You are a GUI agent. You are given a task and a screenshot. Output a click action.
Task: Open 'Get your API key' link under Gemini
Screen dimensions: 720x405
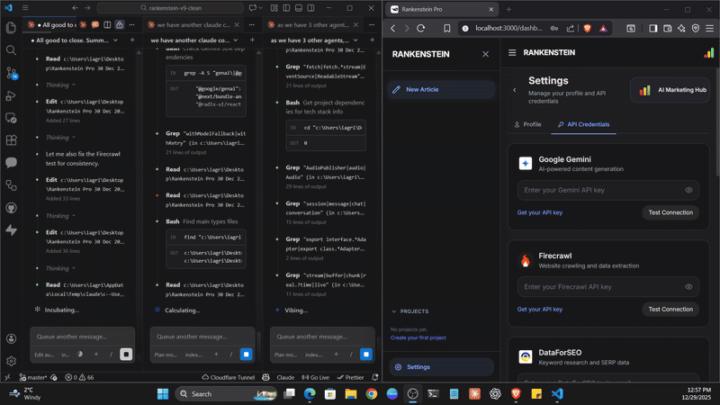[x=540, y=213]
